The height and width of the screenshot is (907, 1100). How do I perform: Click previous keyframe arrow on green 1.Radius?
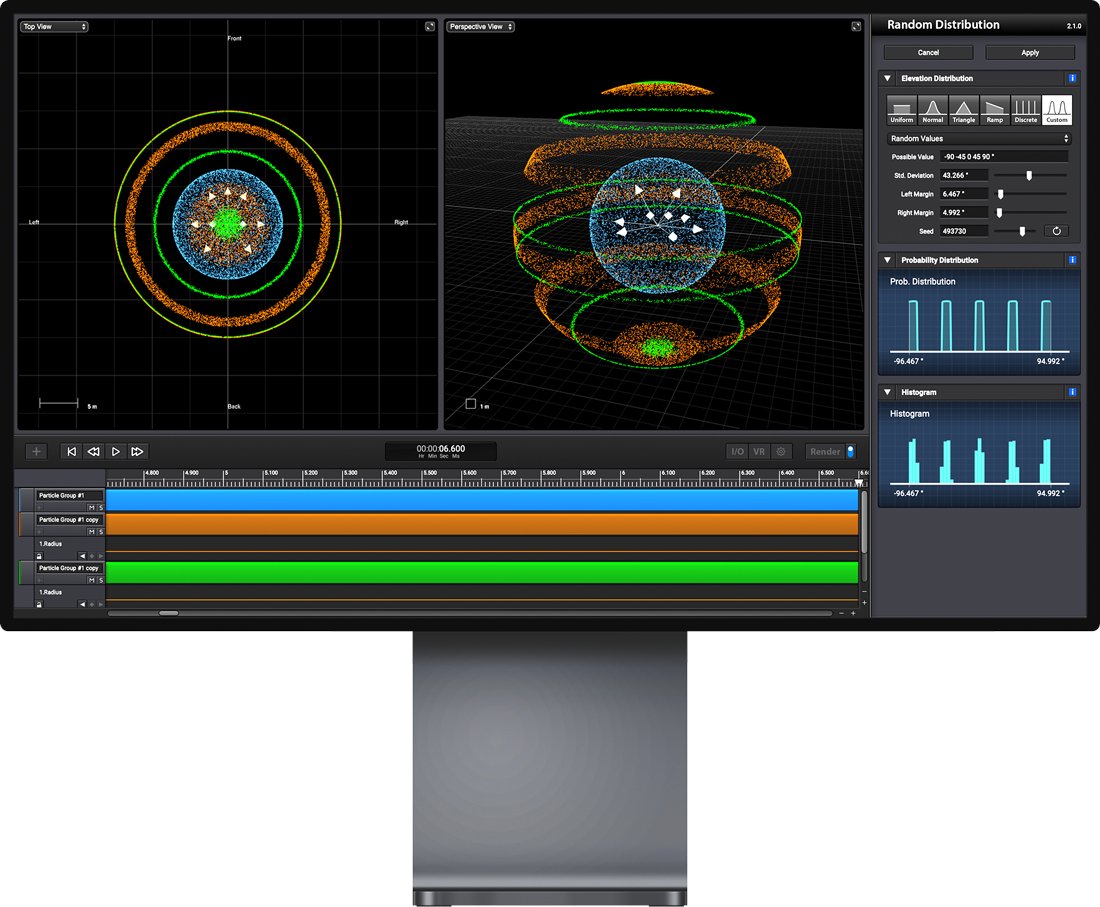82,604
